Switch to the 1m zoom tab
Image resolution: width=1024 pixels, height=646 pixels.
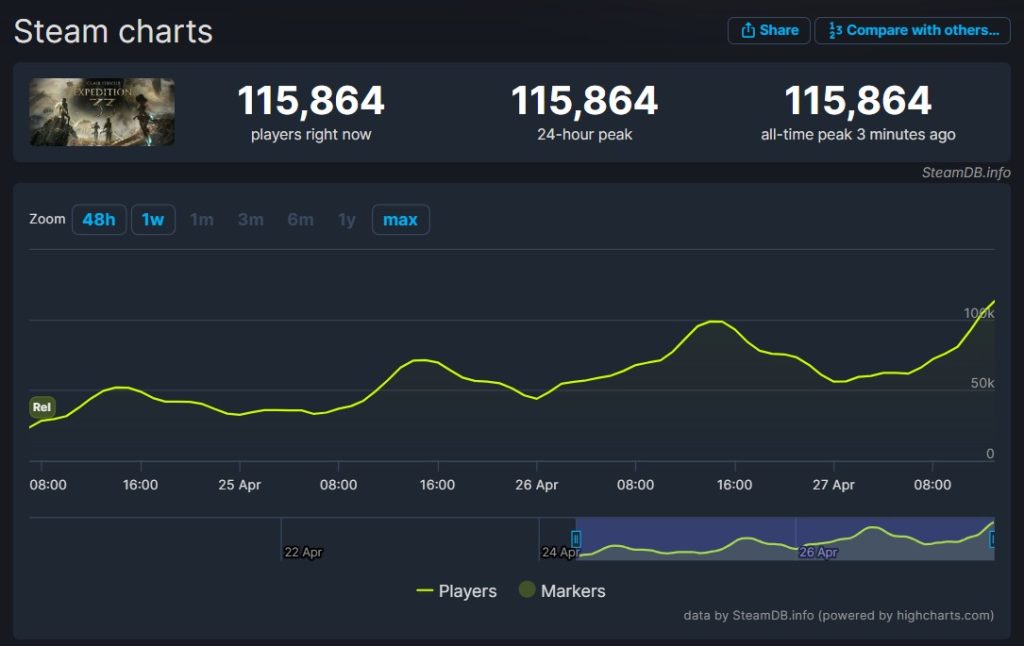tap(201, 220)
